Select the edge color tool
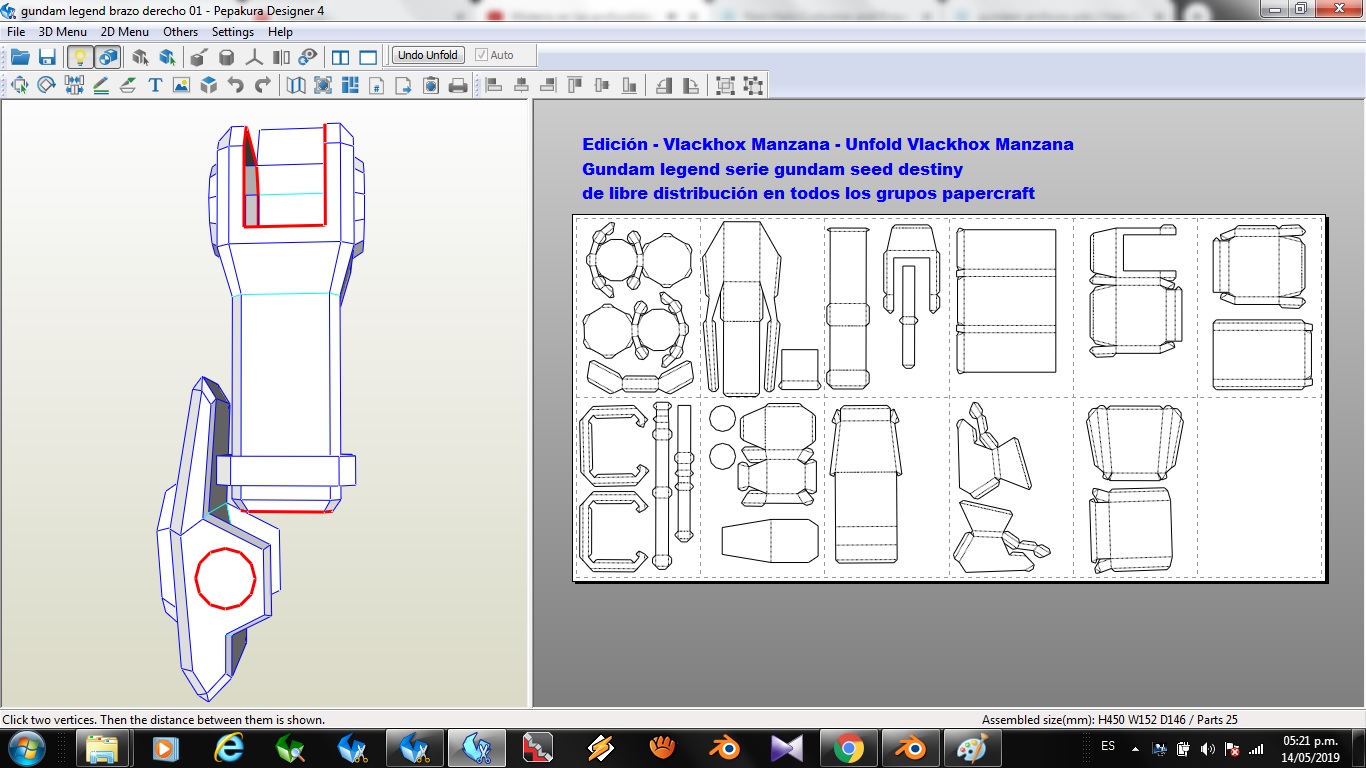 [x=128, y=86]
